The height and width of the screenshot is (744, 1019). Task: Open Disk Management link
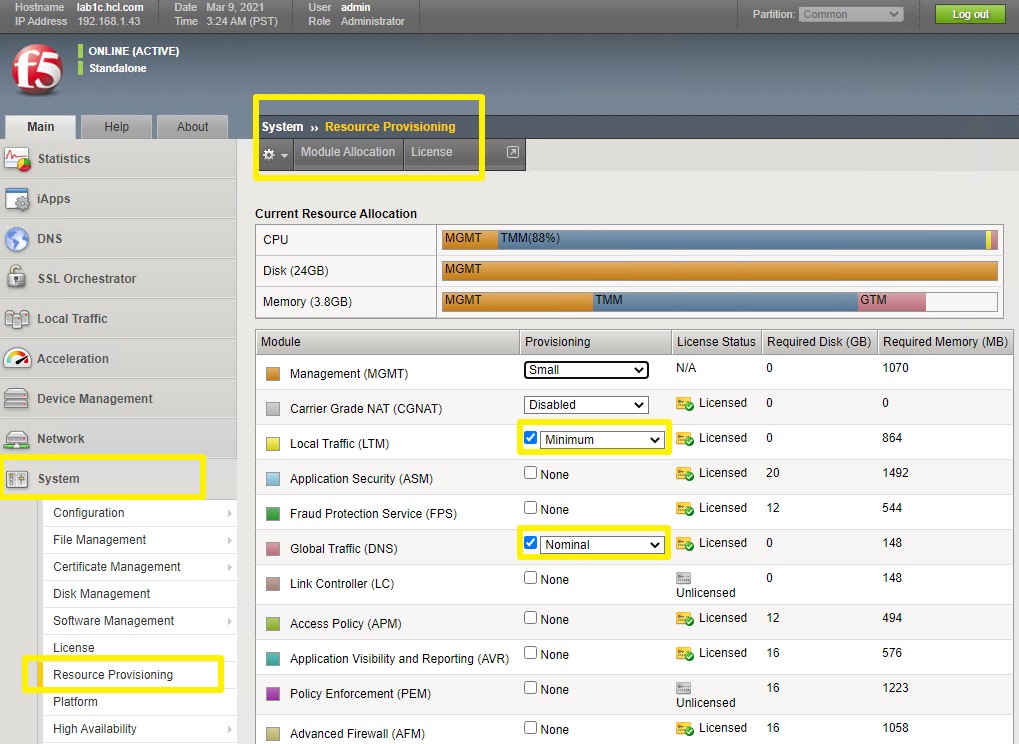click(101, 594)
